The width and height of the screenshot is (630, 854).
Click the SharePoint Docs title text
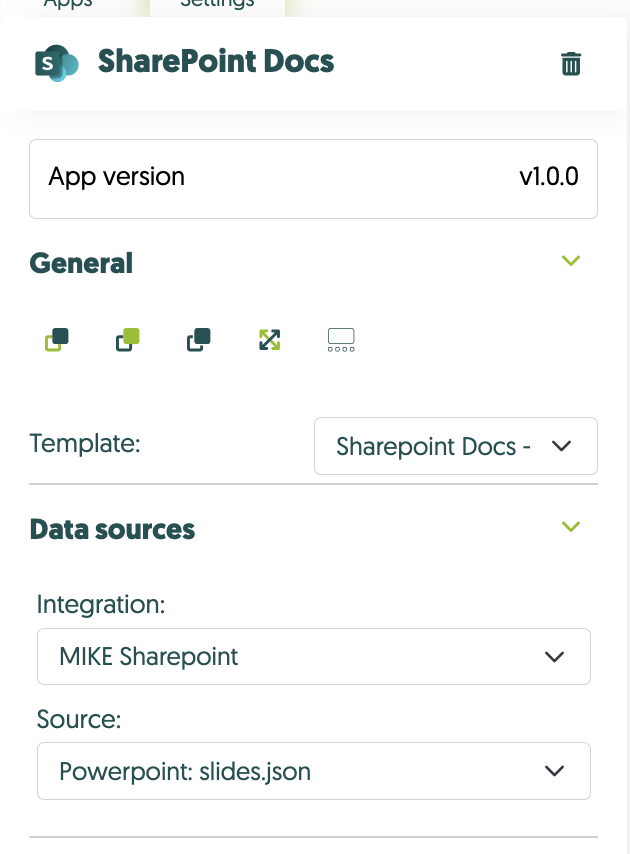coord(216,62)
